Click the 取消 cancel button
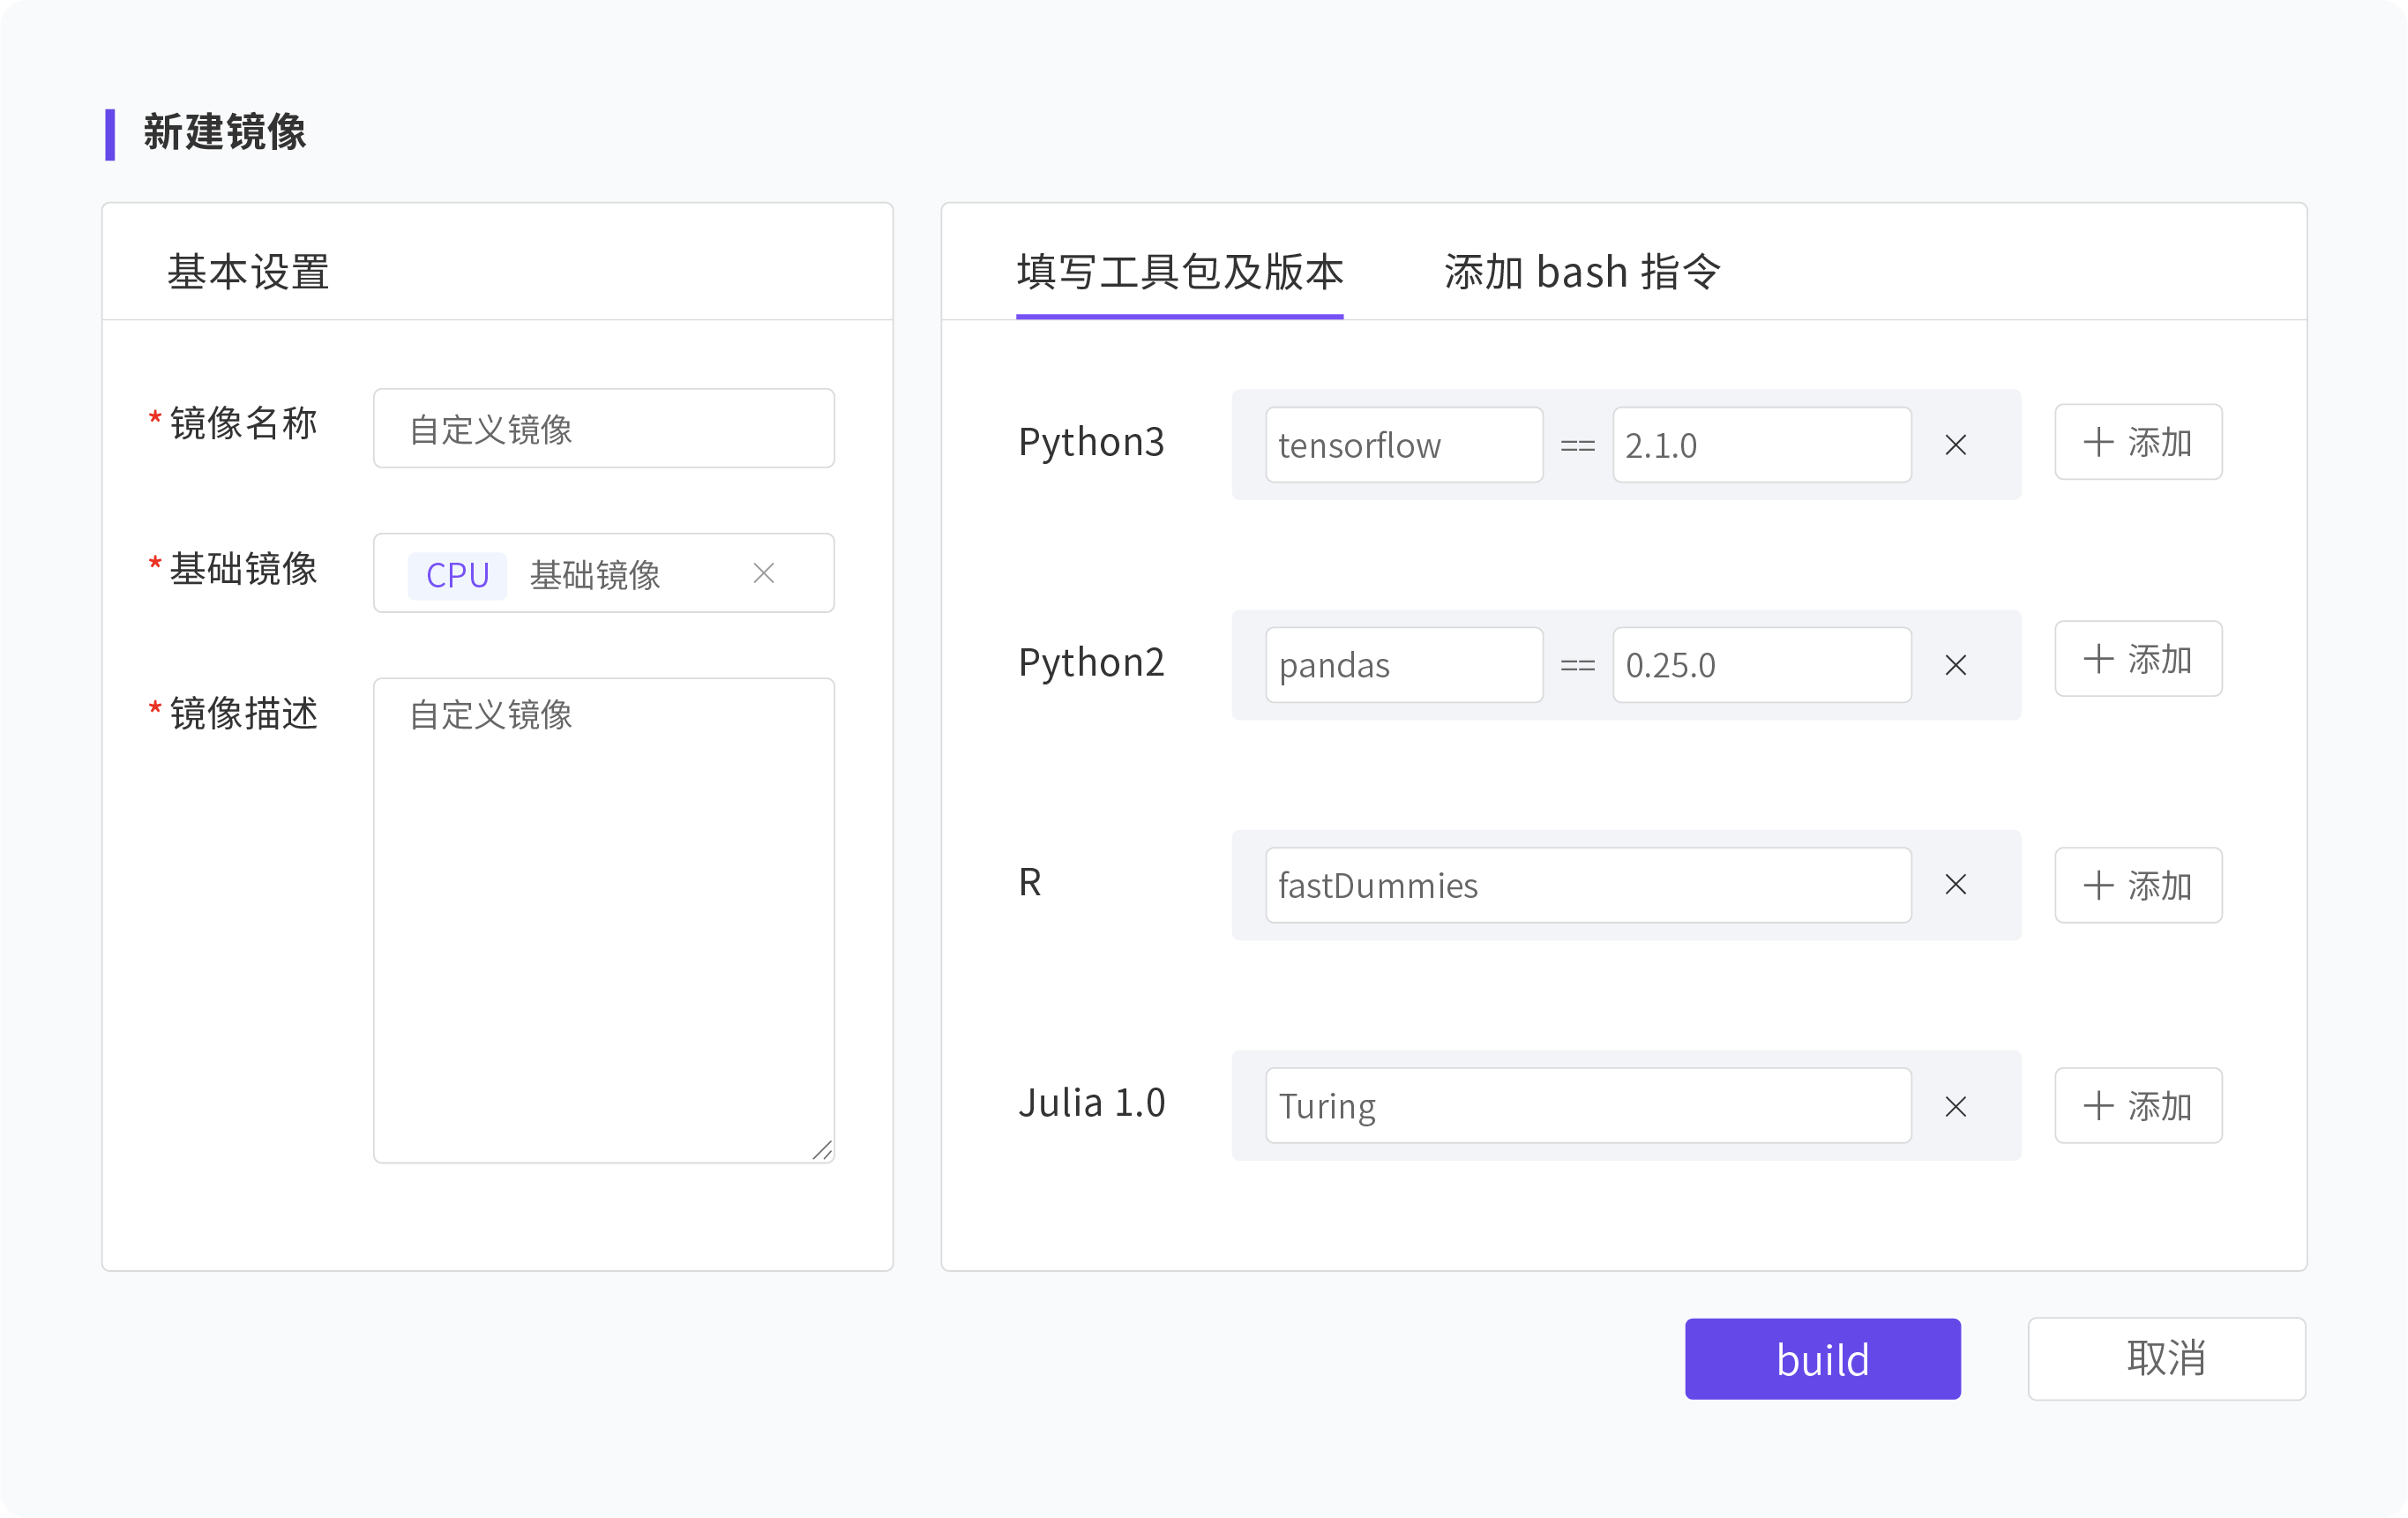 2166,1358
